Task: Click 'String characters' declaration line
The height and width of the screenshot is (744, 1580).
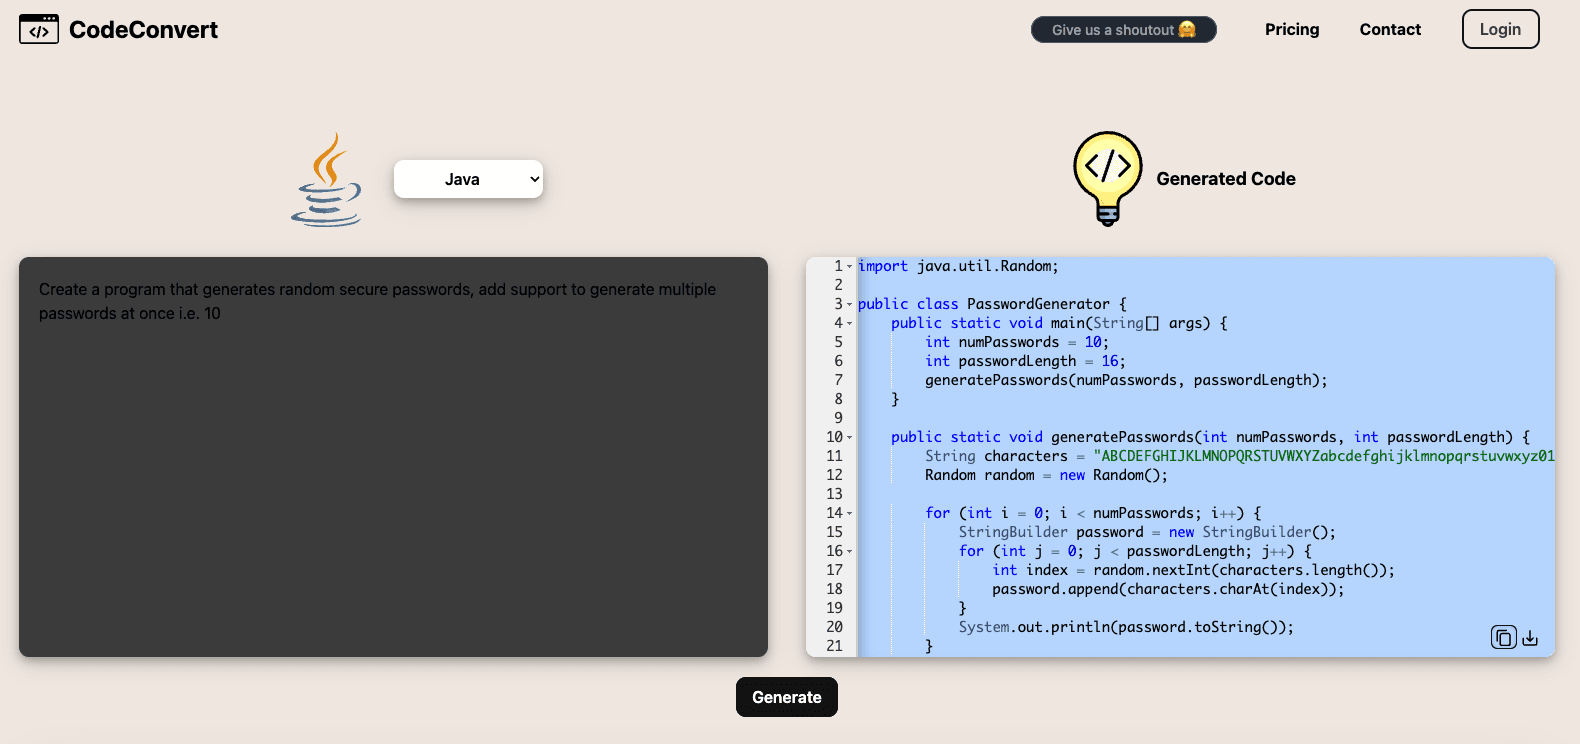Action: tap(1240, 456)
